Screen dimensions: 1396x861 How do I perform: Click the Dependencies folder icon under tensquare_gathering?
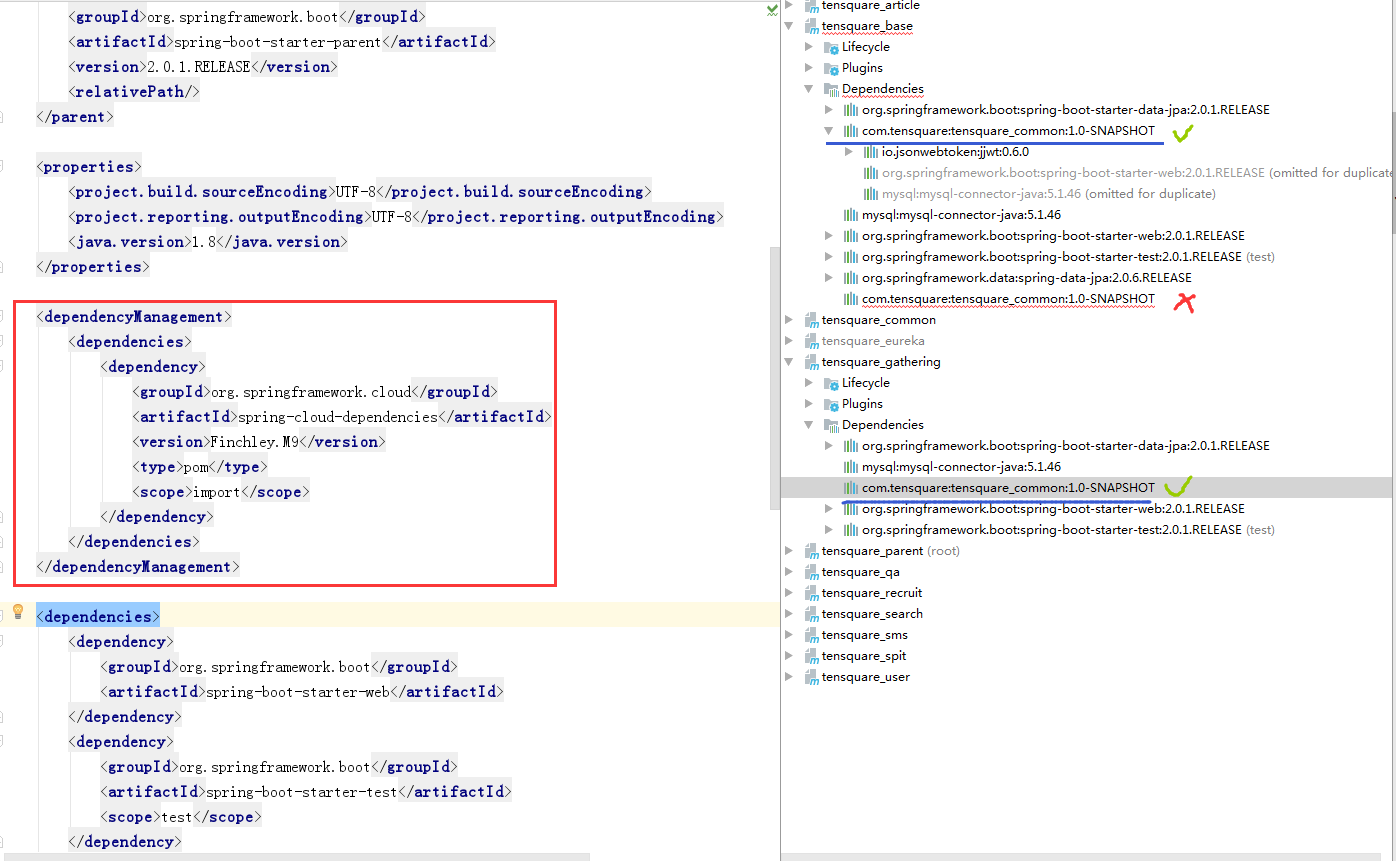point(832,425)
